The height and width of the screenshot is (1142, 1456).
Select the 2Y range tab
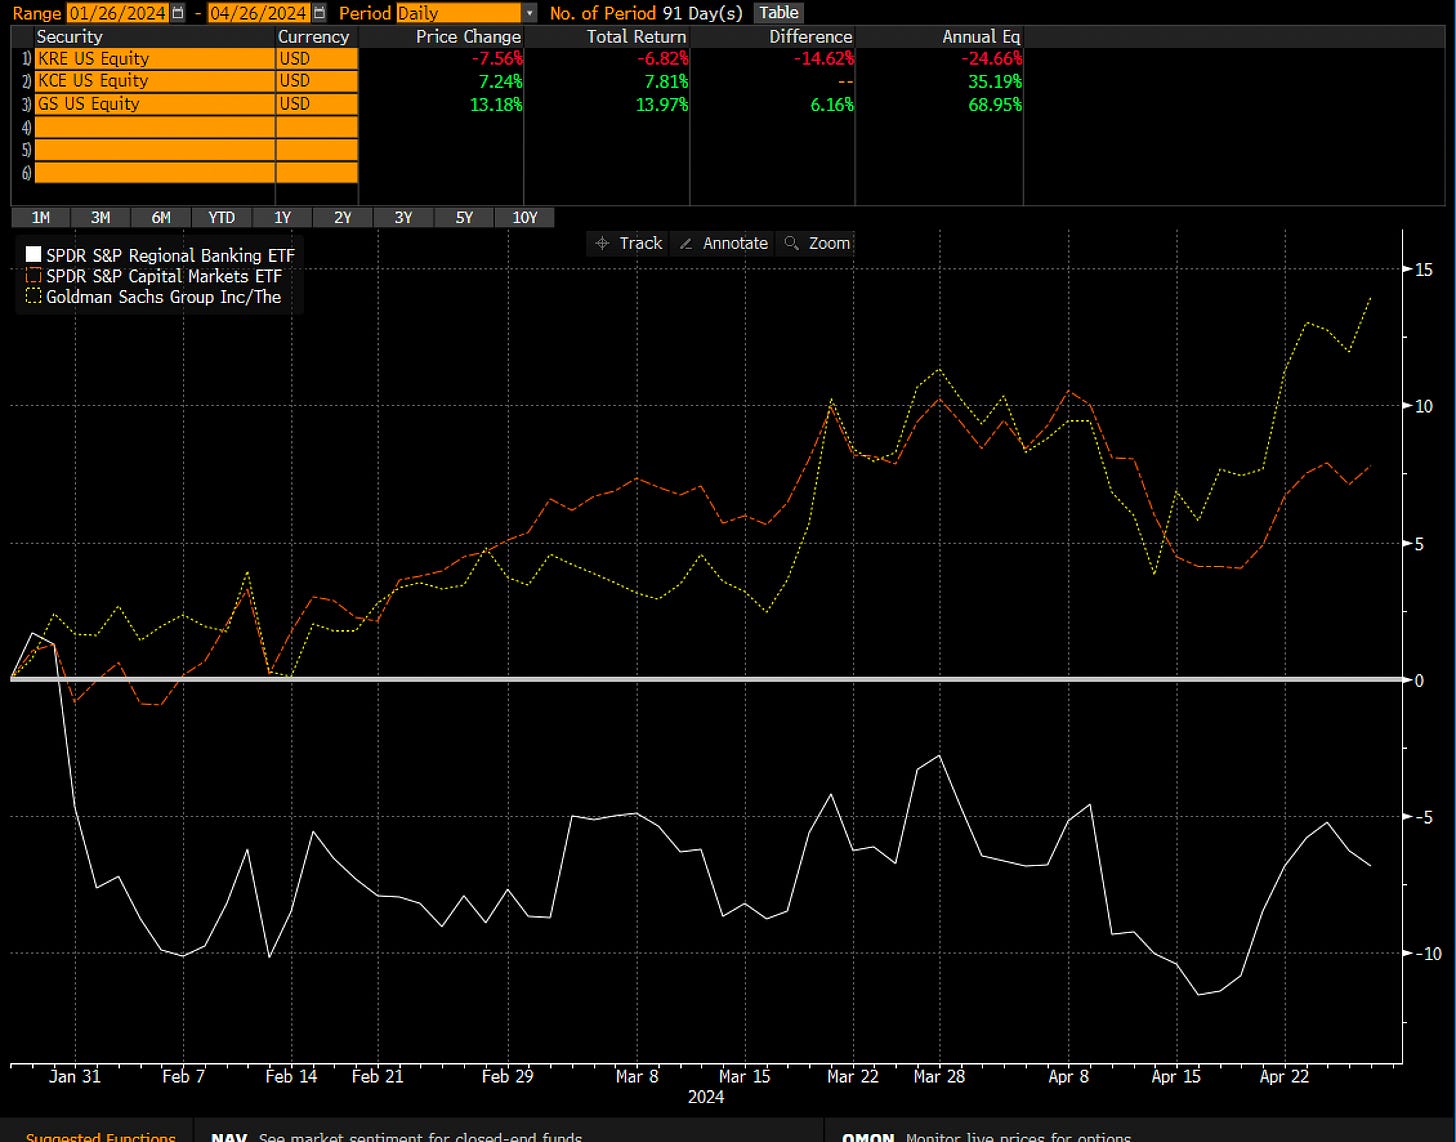pos(343,217)
